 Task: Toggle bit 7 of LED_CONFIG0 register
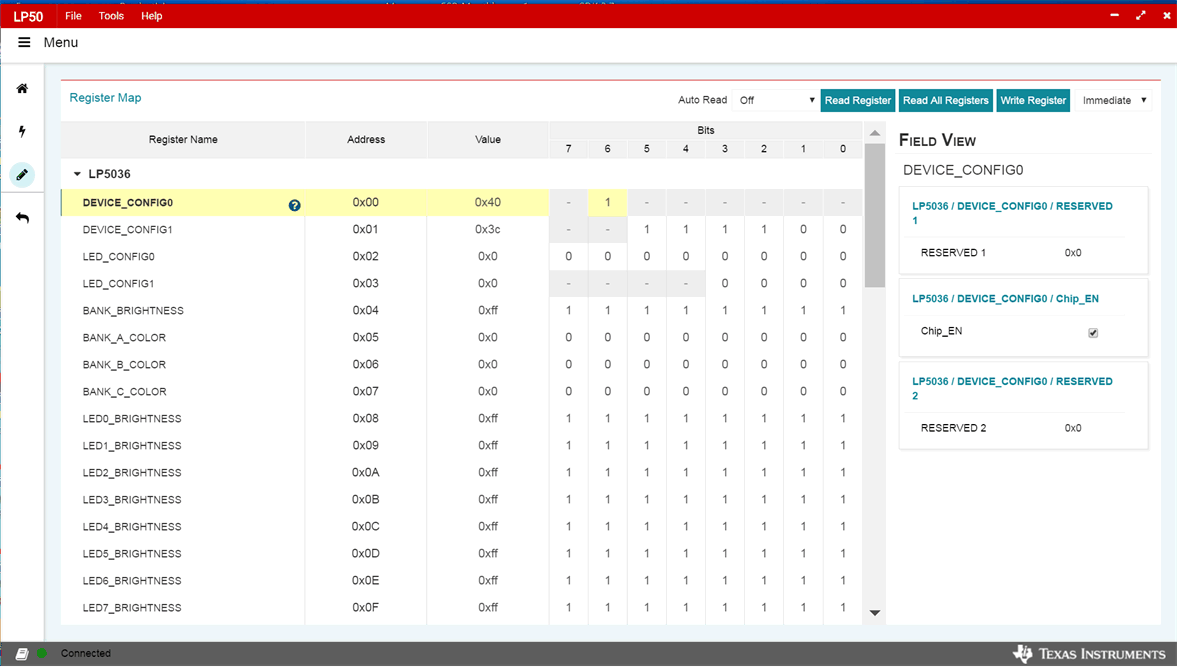(x=568, y=257)
